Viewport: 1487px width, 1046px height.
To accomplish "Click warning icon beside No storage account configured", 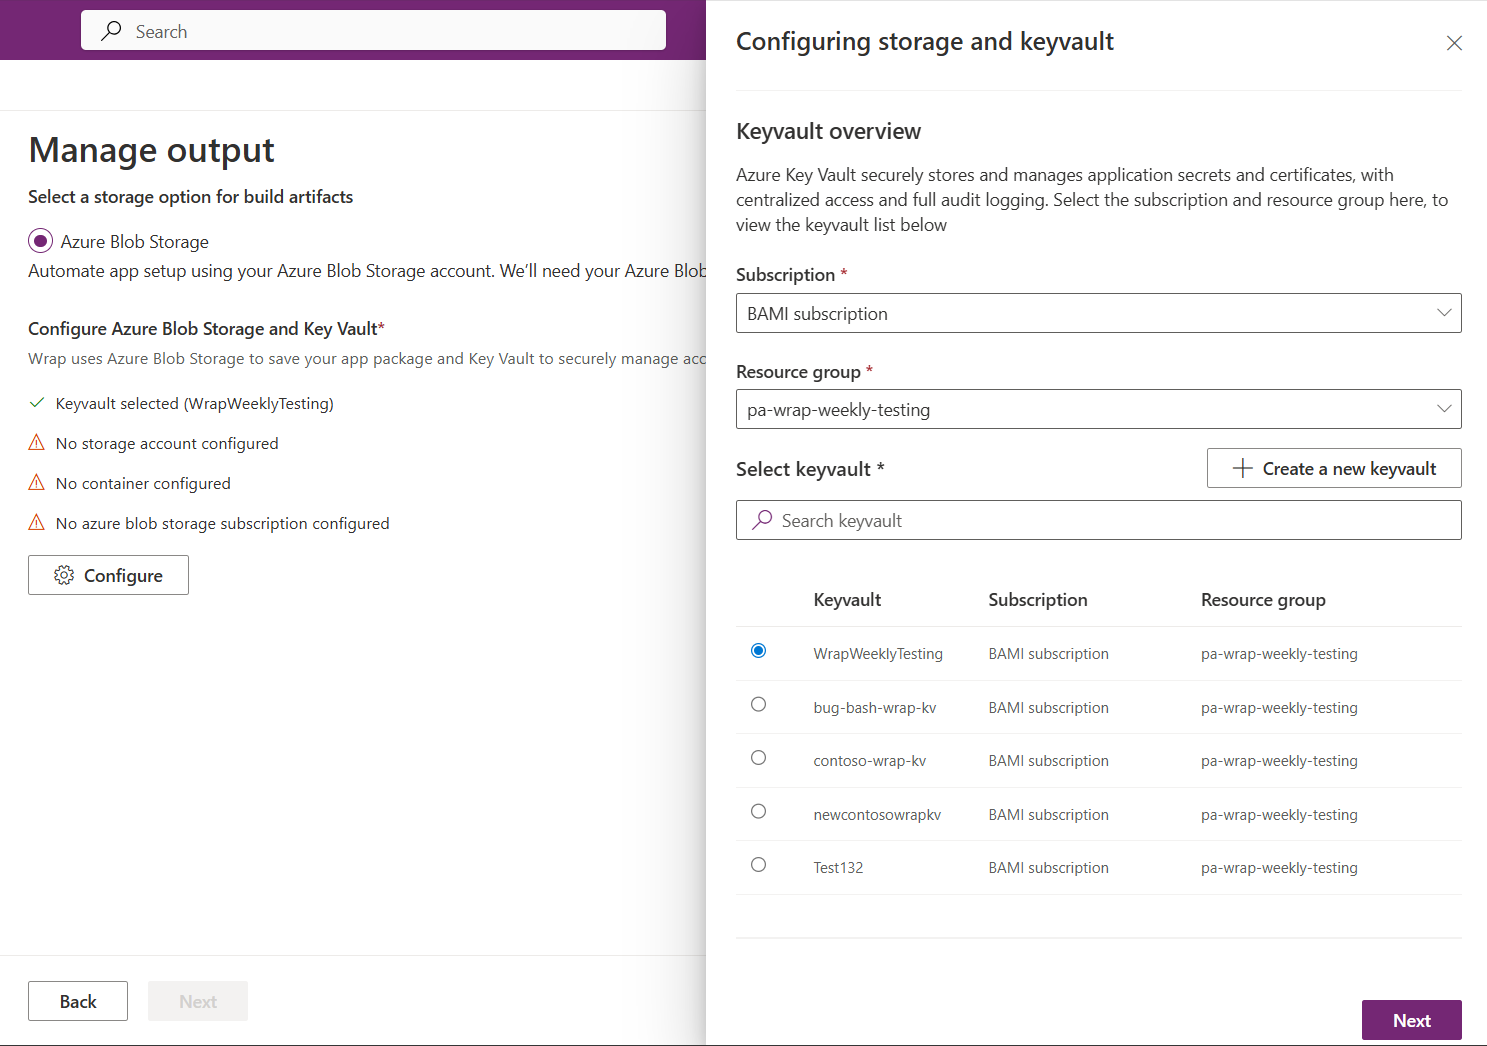I will 37,443.
